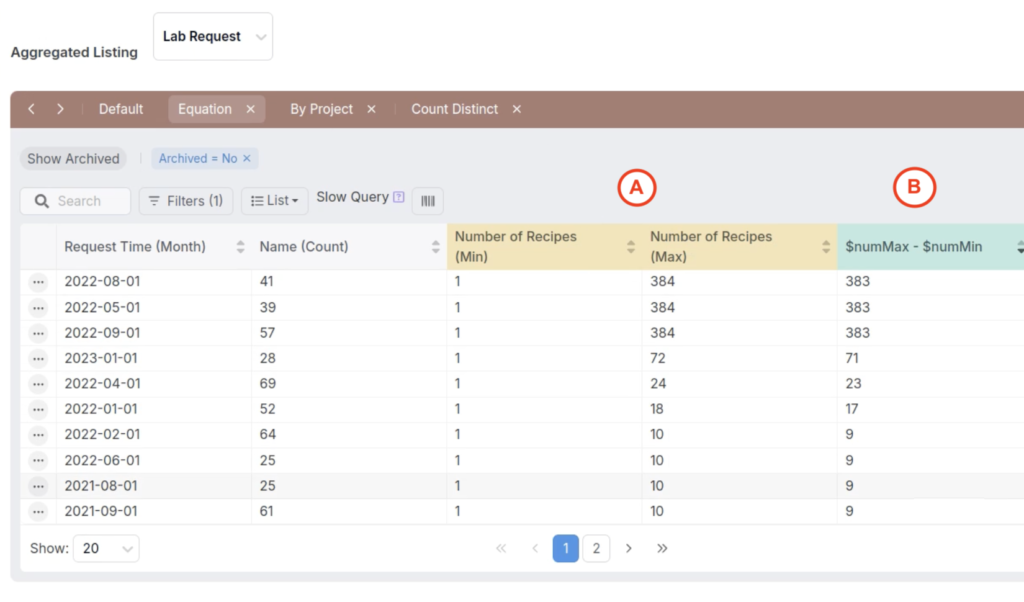Sort by Name (Count) column

tap(436, 247)
